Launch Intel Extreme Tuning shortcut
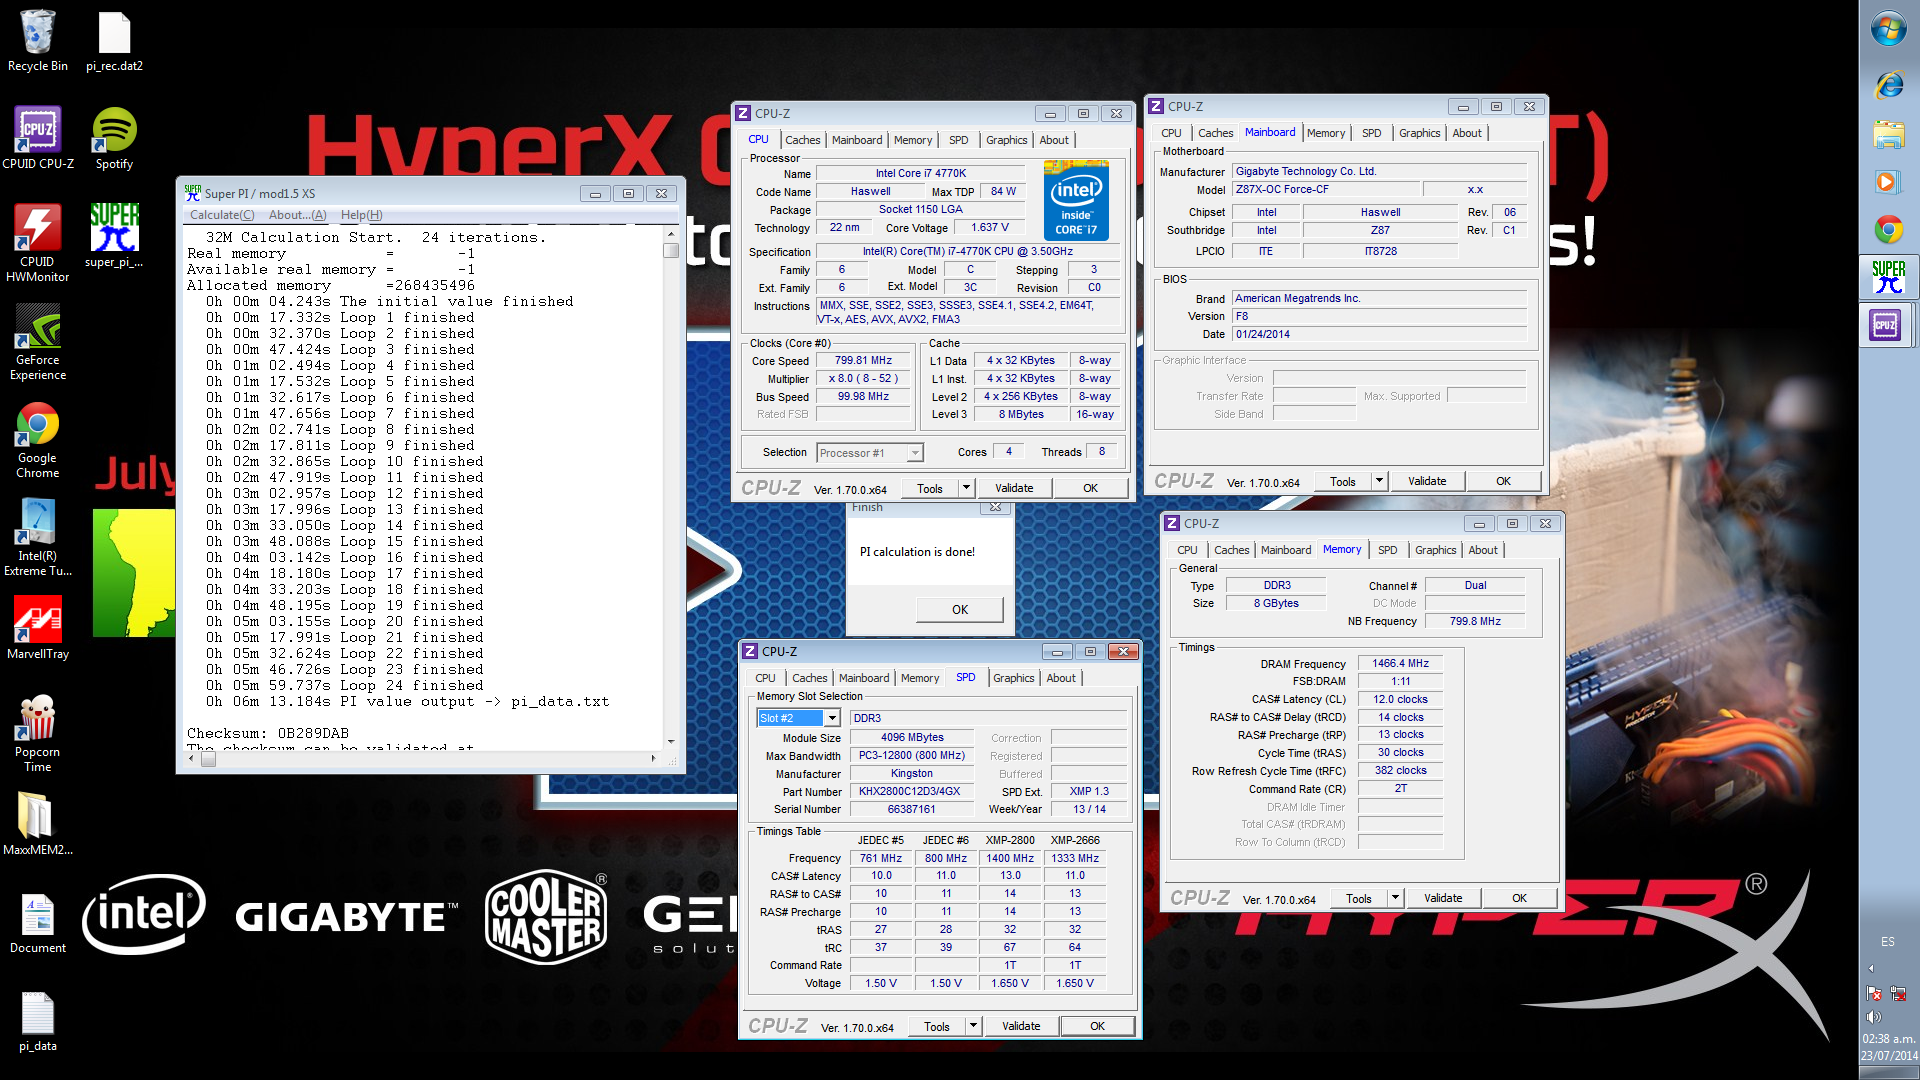 click(x=37, y=537)
